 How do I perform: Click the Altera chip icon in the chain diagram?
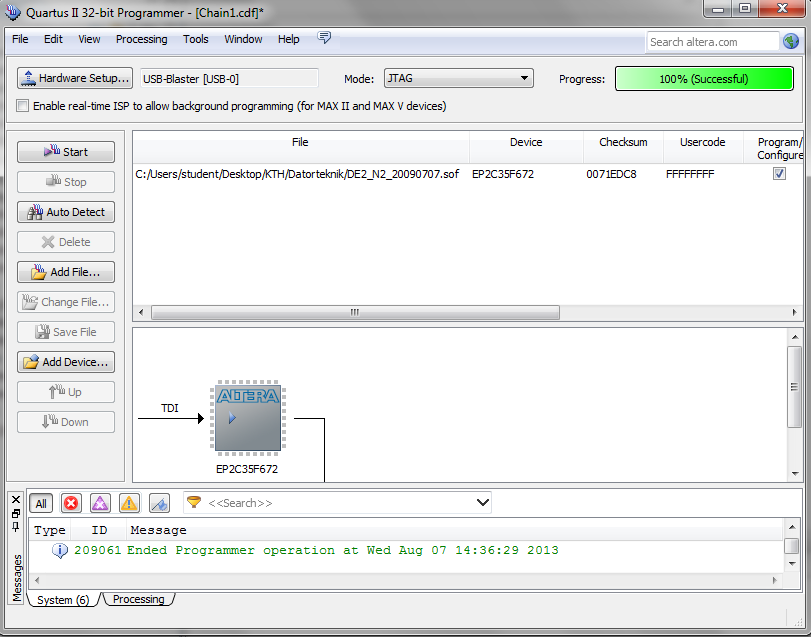248,418
